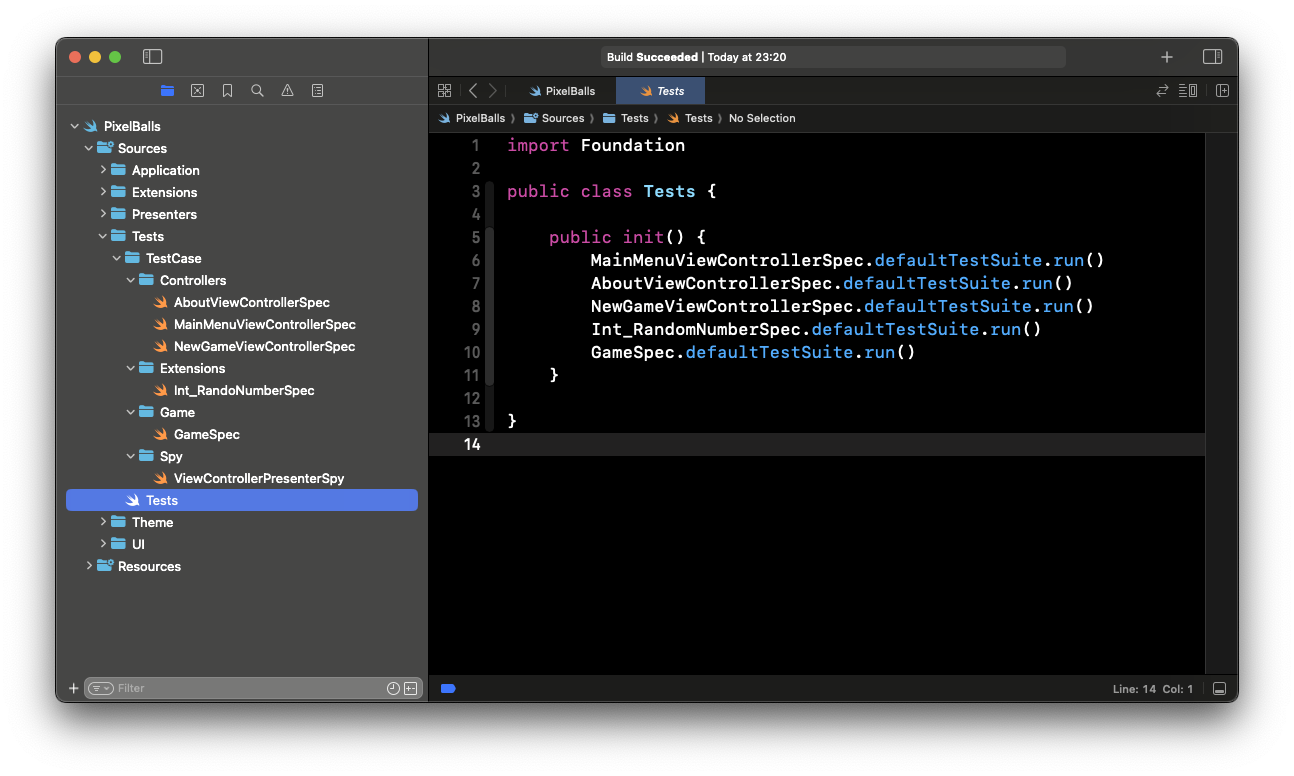Select the Application folder row

242,170
